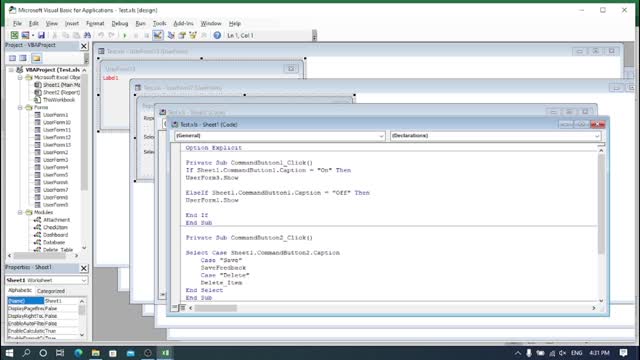This screenshot has height=360, width=640.
Task: Toggle Procedure View button in code window
Action: click(175, 308)
